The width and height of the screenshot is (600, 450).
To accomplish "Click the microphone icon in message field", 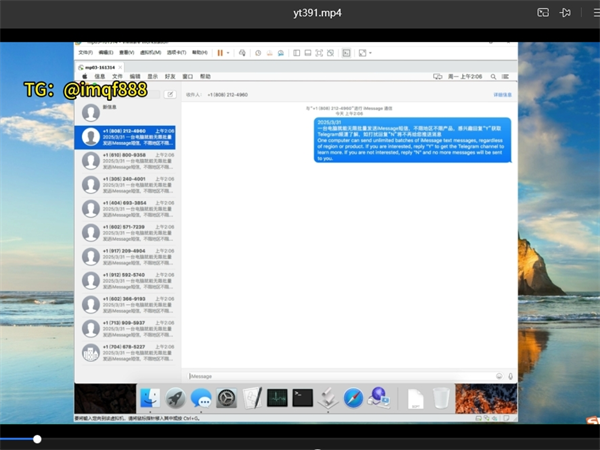I will (510, 376).
